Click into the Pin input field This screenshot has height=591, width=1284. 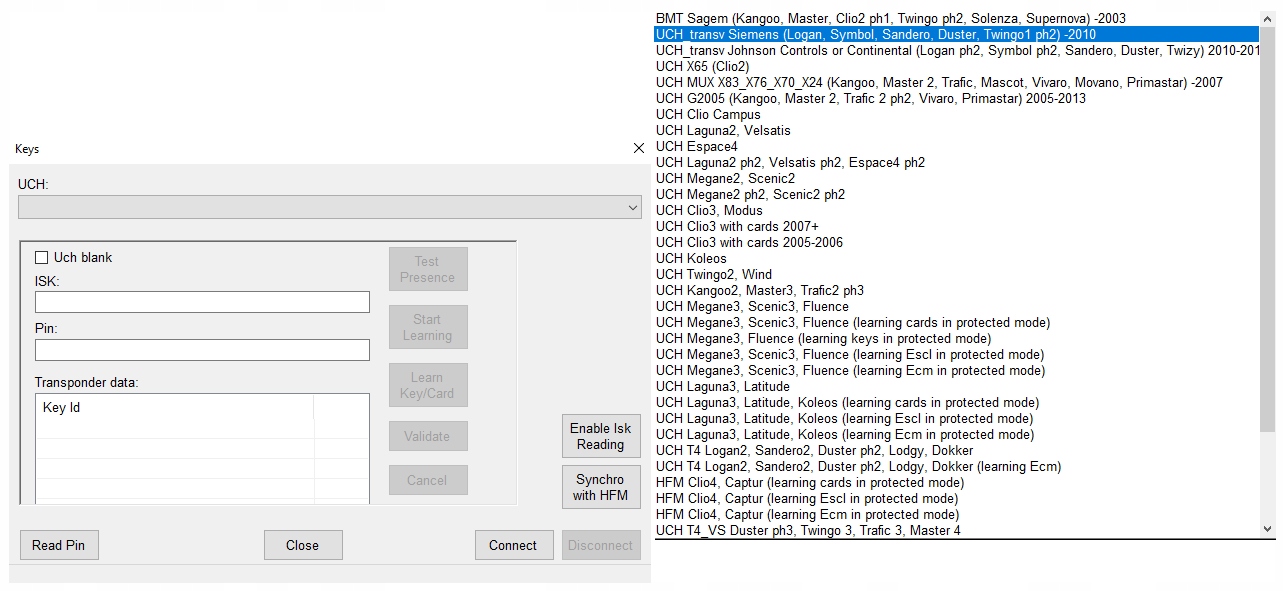pos(202,350)
